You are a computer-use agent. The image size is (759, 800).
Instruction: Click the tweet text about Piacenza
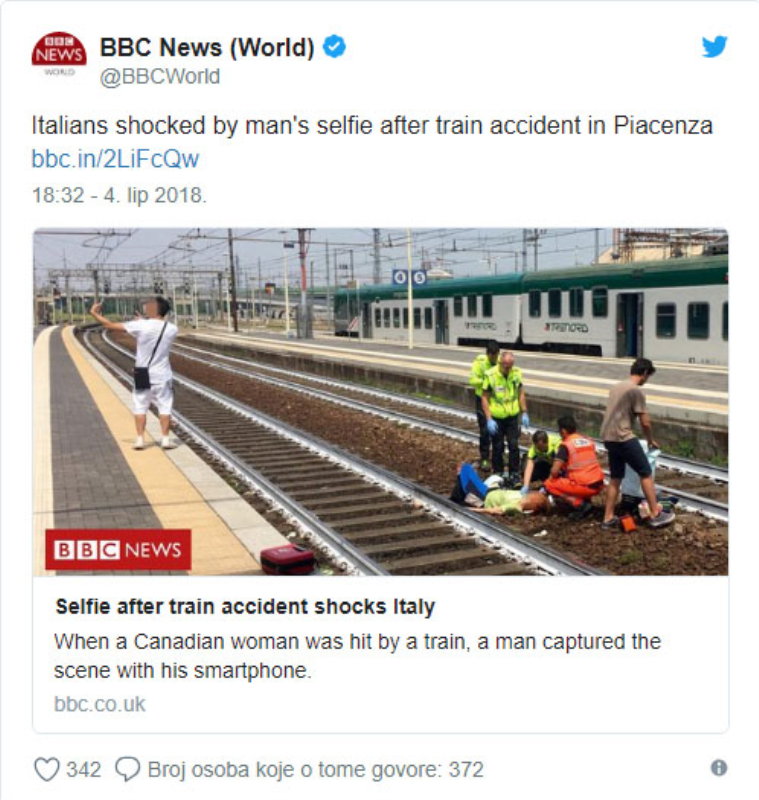372,126
